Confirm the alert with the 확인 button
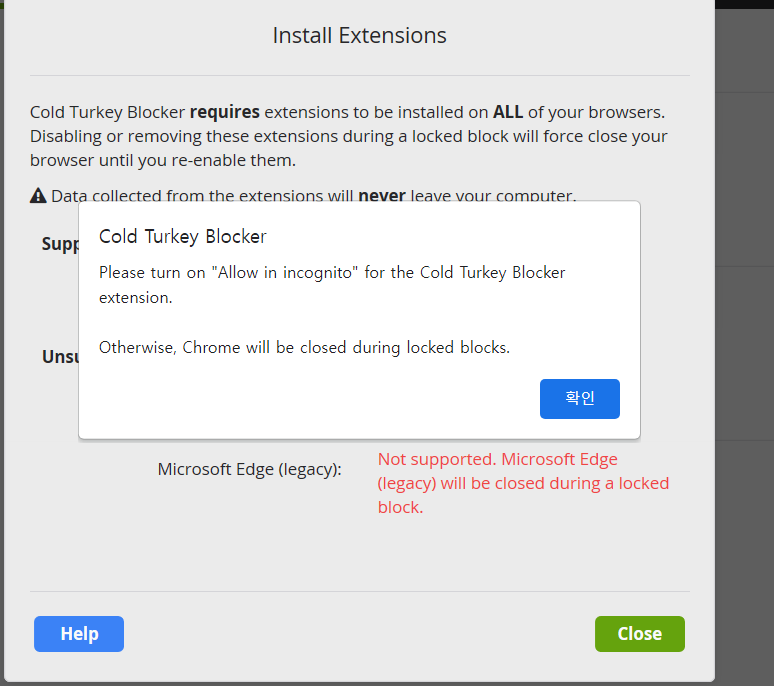The width and height of the screenshot is (774, 686). [580, 399]
